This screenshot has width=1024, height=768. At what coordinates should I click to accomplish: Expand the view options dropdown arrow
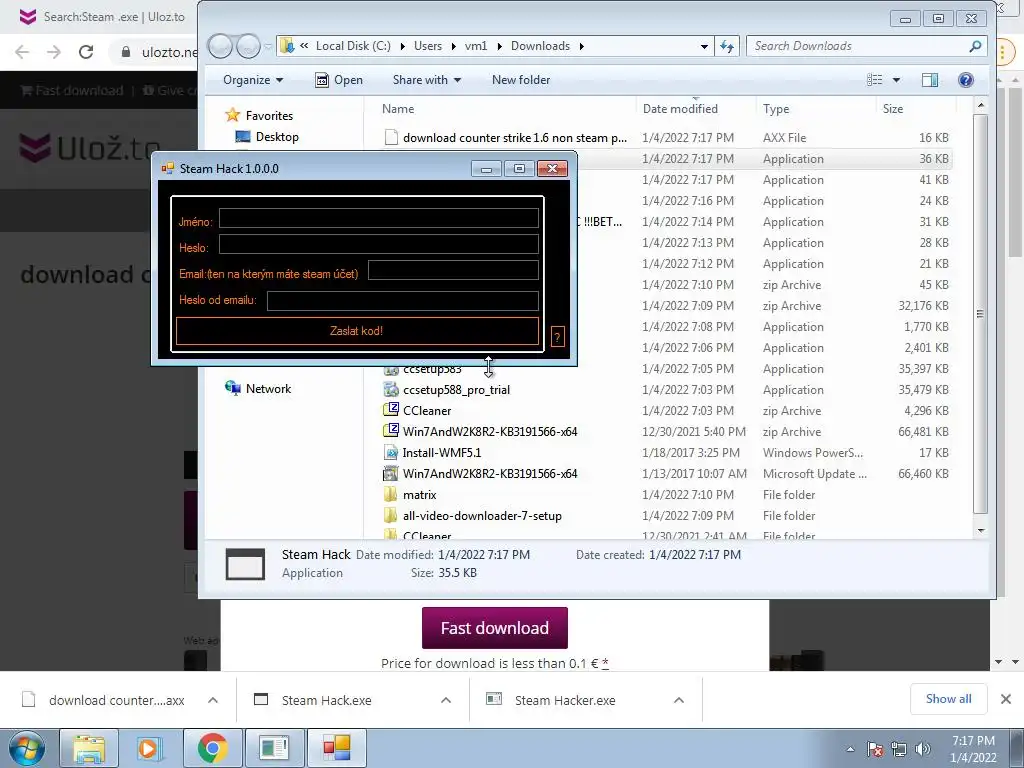click(896, 80)
